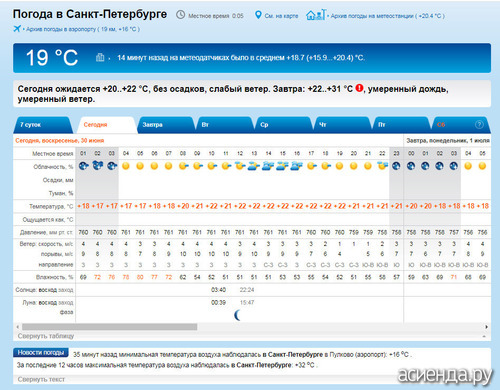Click the red warning exclamation icon
The width and height of the screenshot is (500, 390).
pyautogui.click(x=359, y=88)
